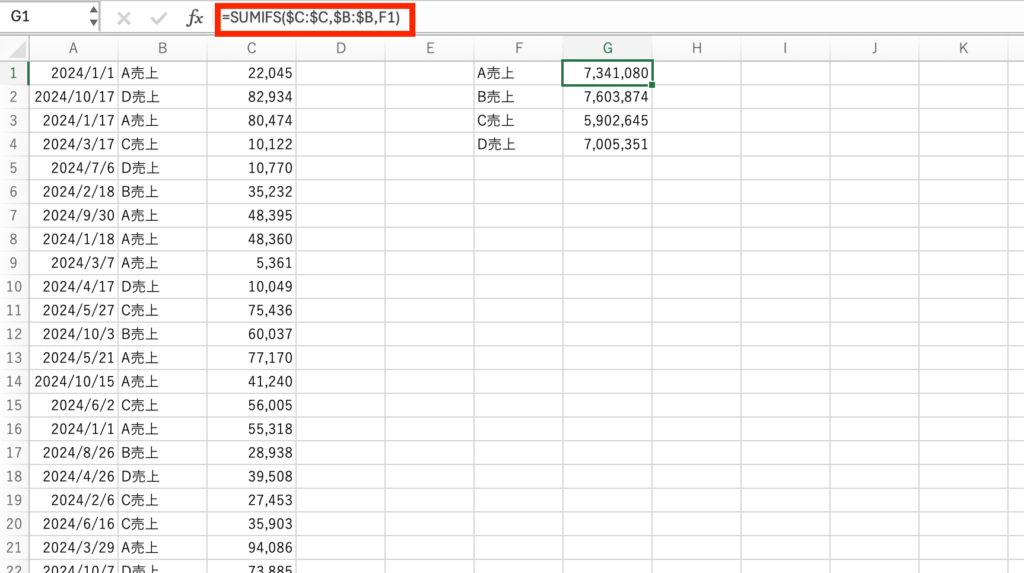Screen dimensions: 1024x573
Task: Click the cancel (X) icon in formula bar
Action: point(123,18)
